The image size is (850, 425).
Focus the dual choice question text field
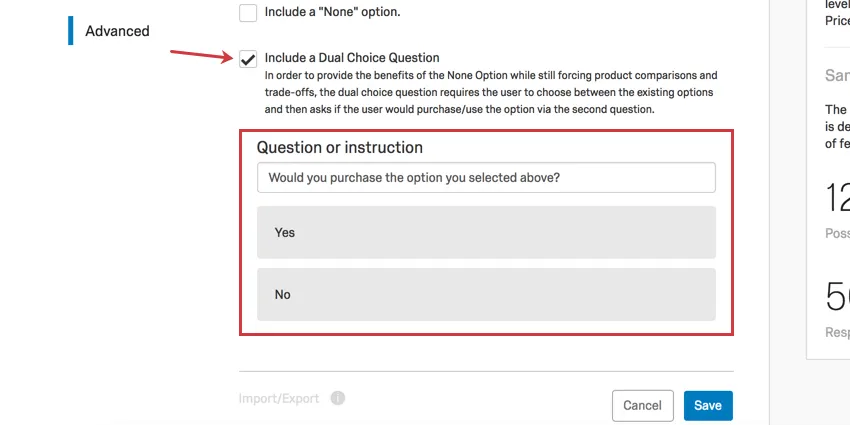pyautogui.click(x=486, y=178)
